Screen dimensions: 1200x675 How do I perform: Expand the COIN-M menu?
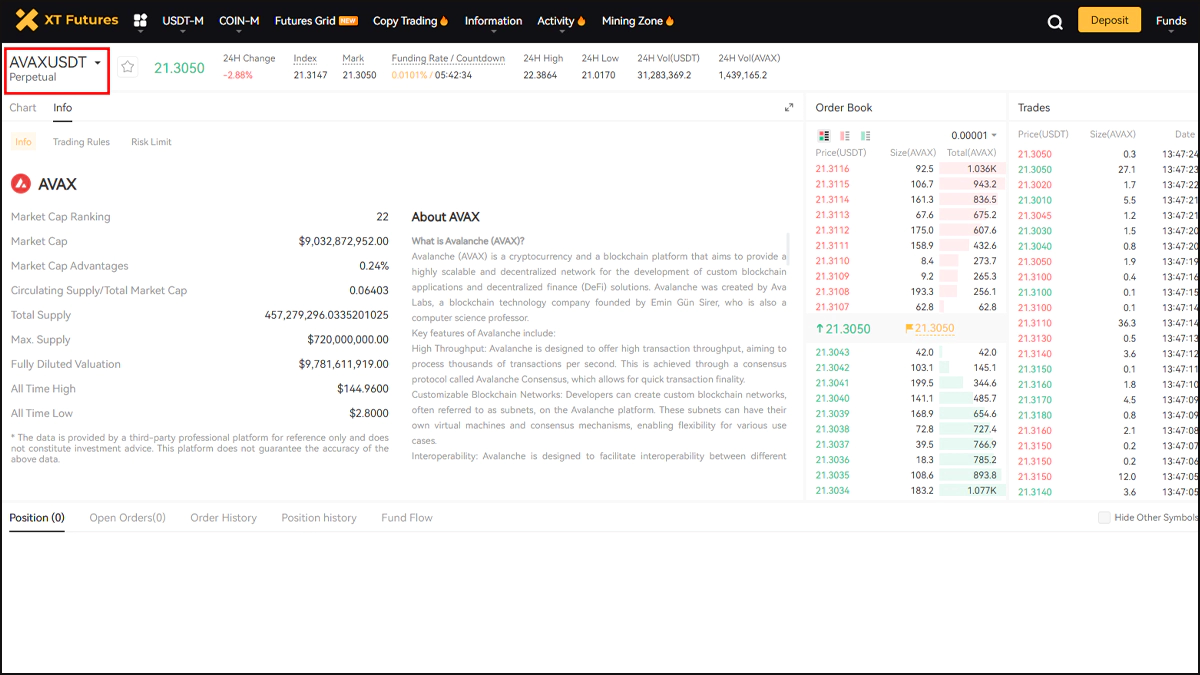click(x=239, y=21)
